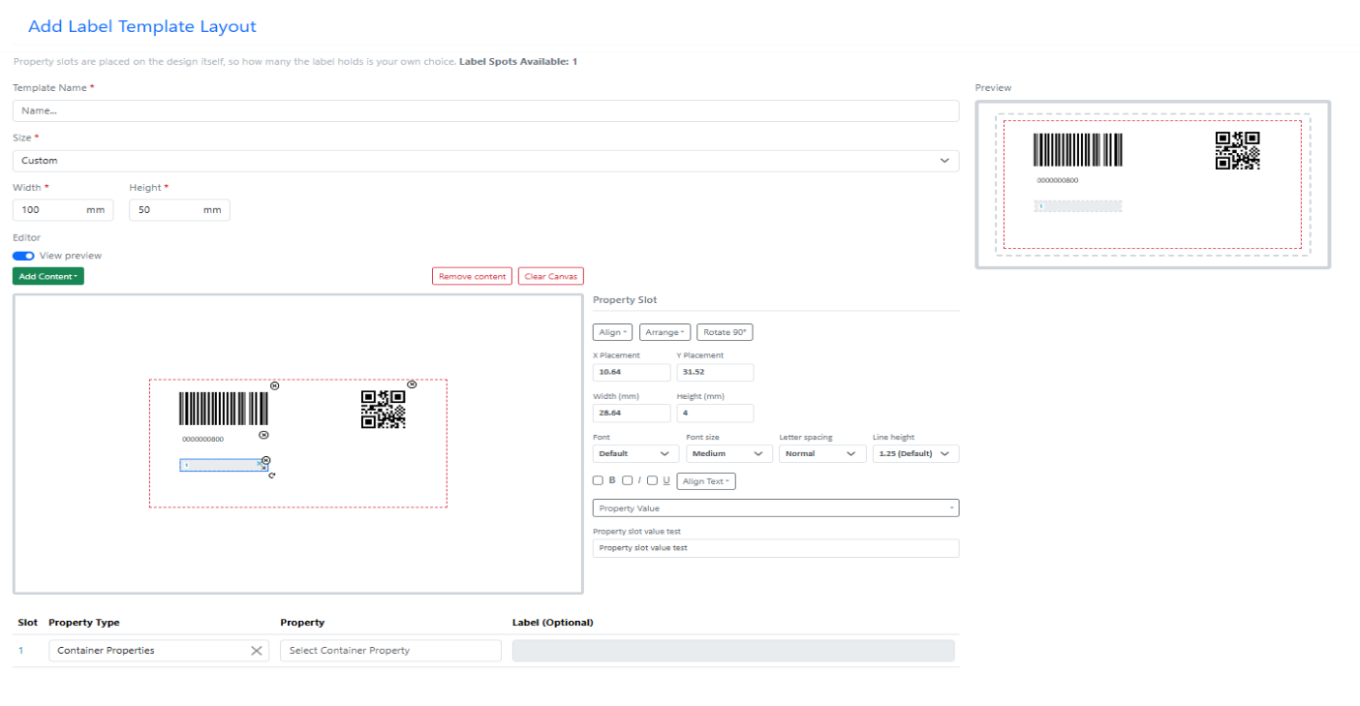Click the Property Slot panel heading
The height and width of the screenshot is (706, 1360).
point(625,300)
